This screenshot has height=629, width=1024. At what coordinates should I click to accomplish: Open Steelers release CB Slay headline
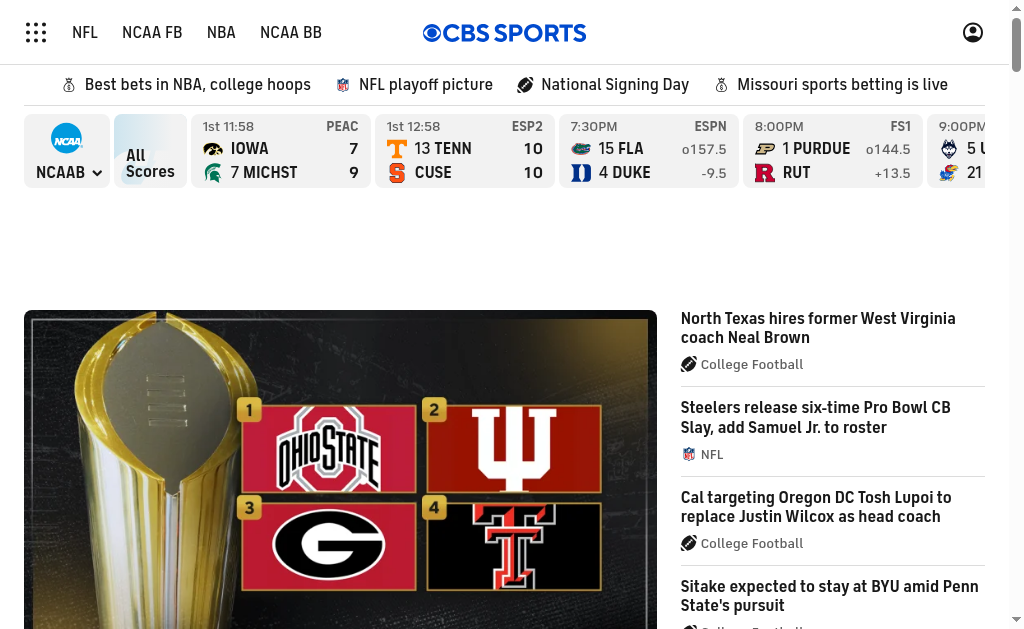coord(815,417)
